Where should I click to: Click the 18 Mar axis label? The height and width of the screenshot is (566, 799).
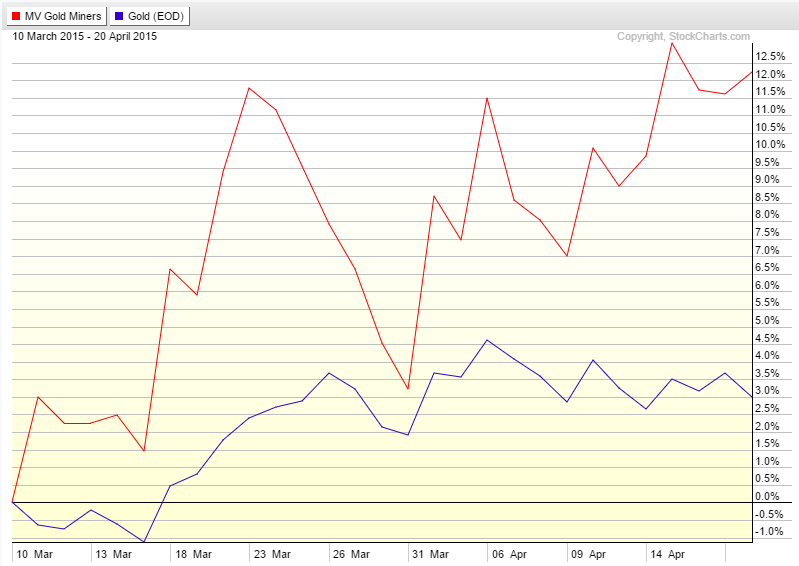click(193, 554)
